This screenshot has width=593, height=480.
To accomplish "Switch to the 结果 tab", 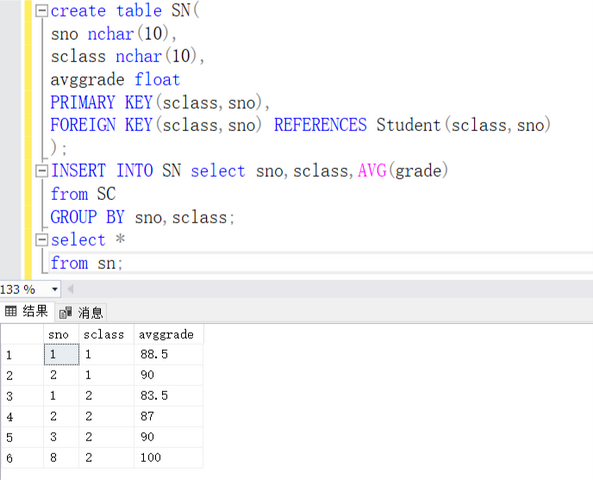I will [x=27, y=312].
